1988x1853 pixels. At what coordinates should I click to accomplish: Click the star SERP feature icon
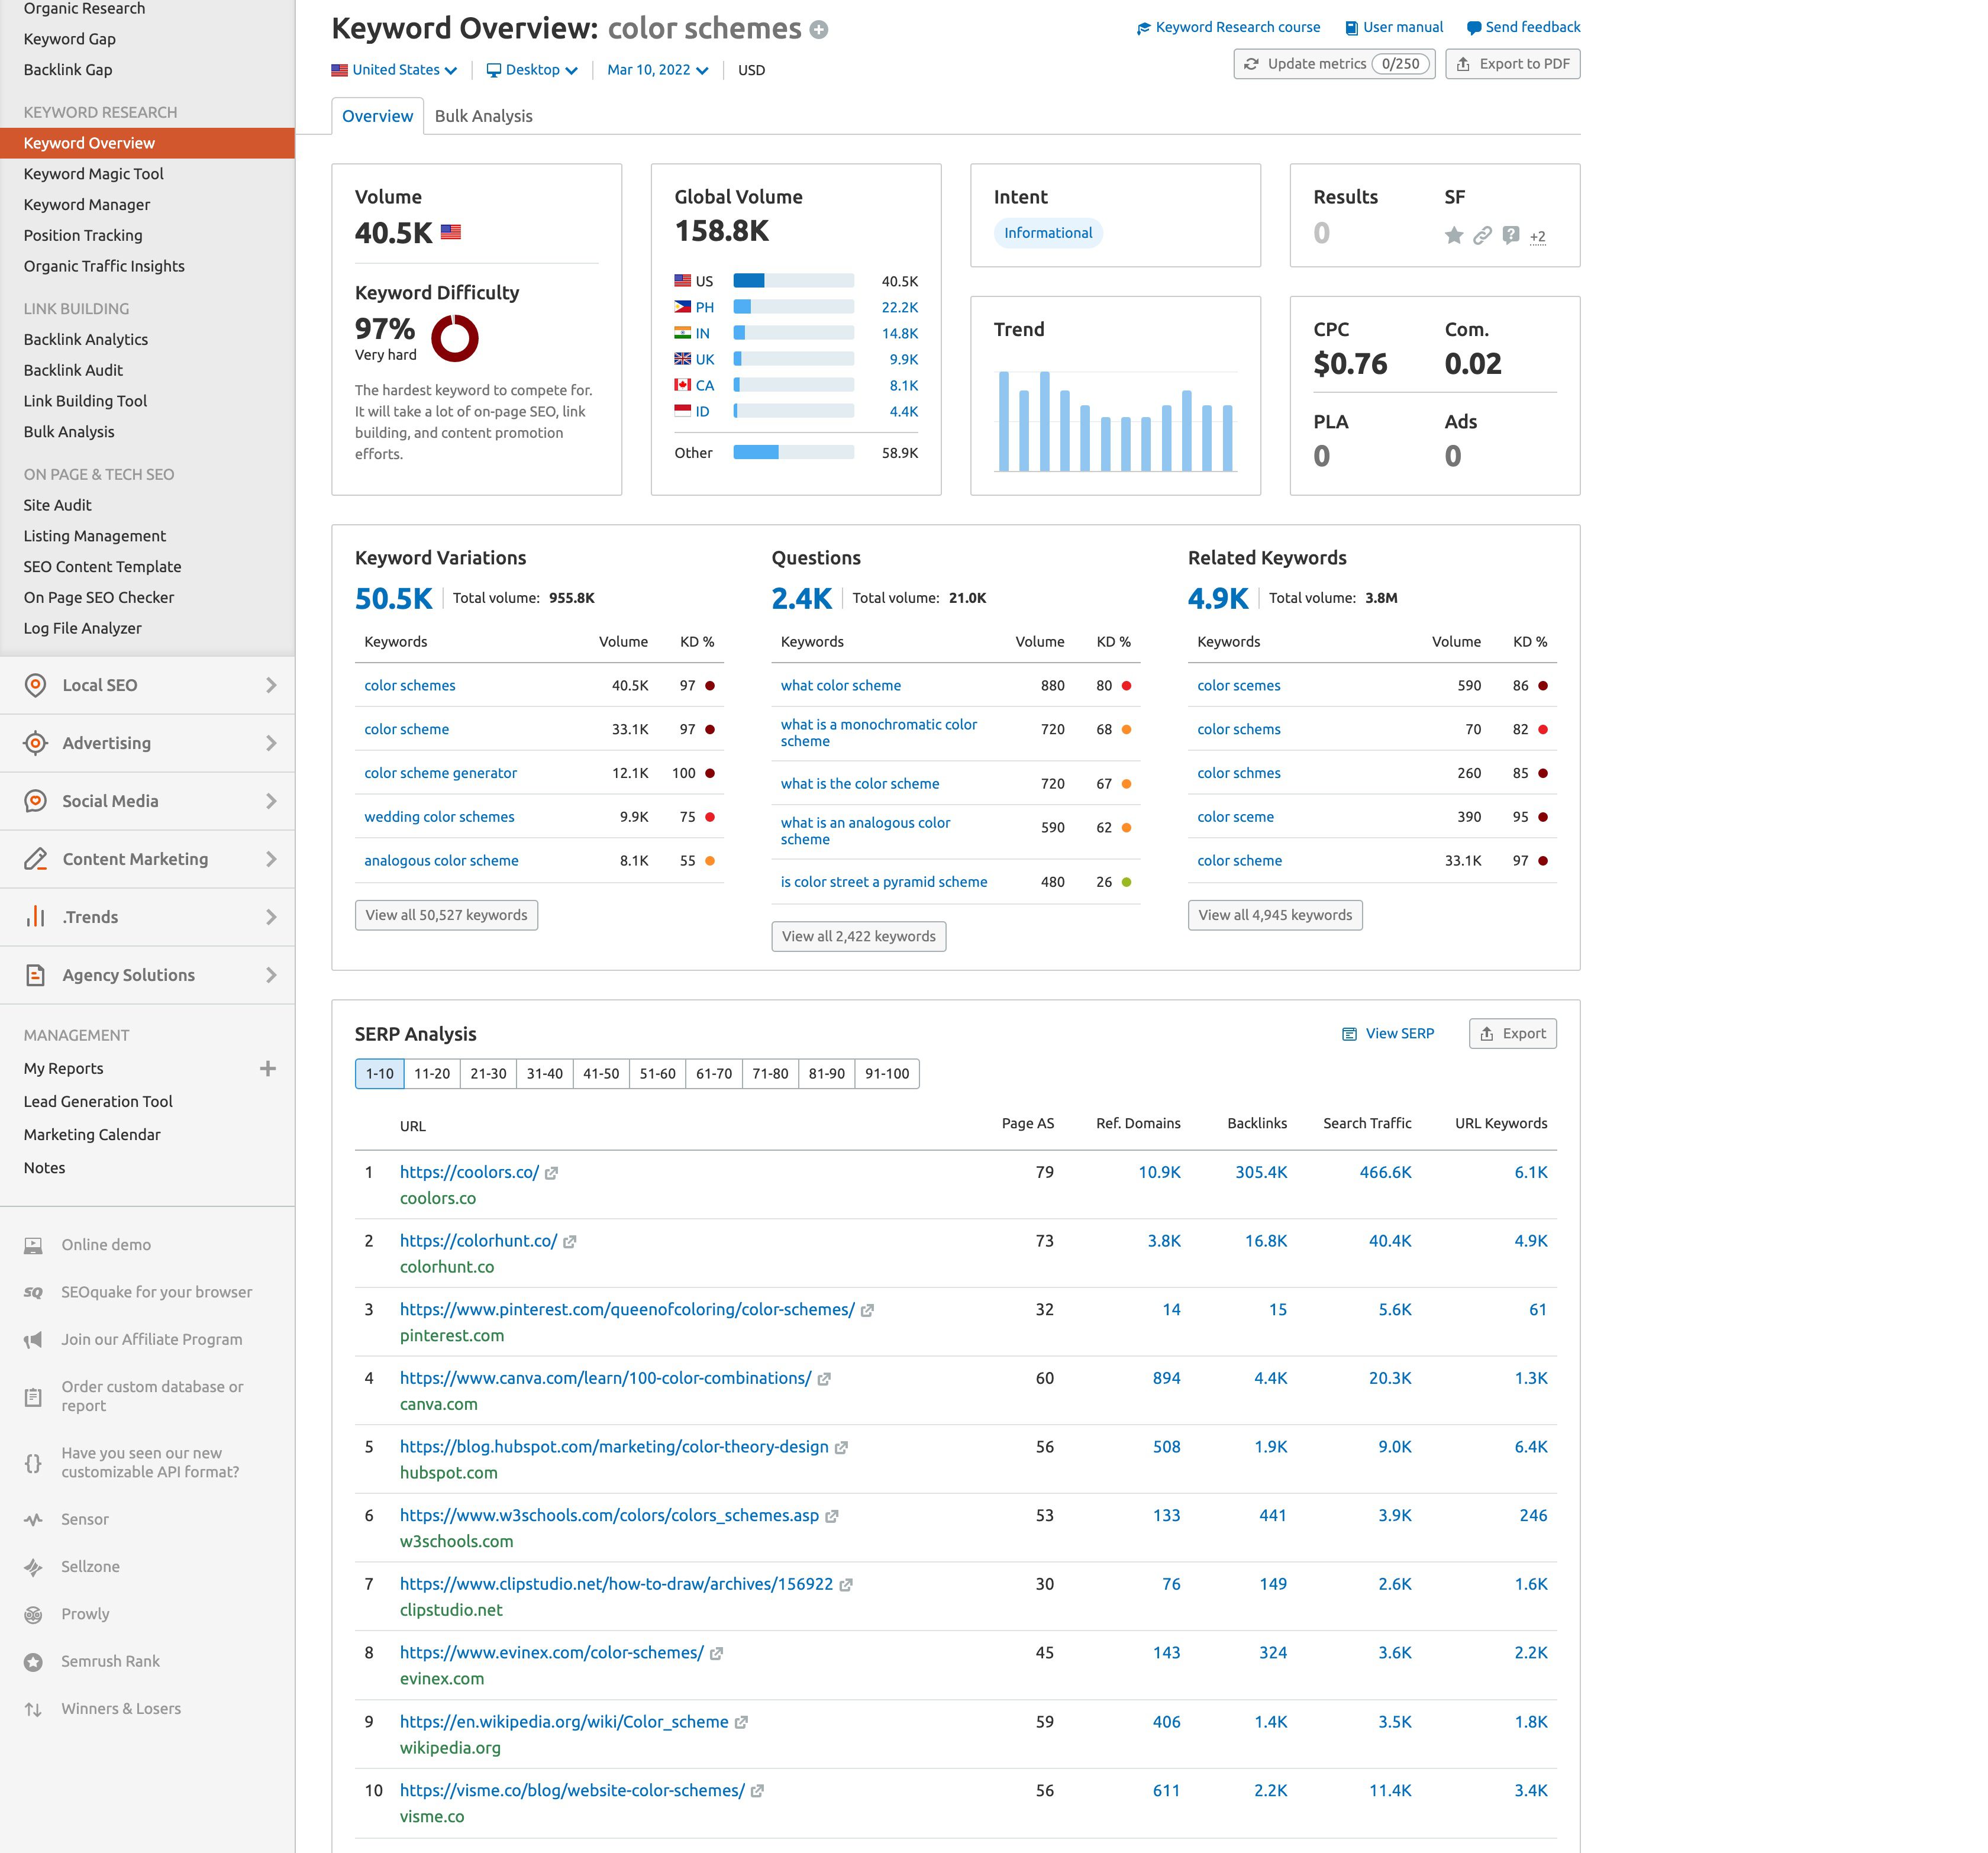[x=1453, y=235]
